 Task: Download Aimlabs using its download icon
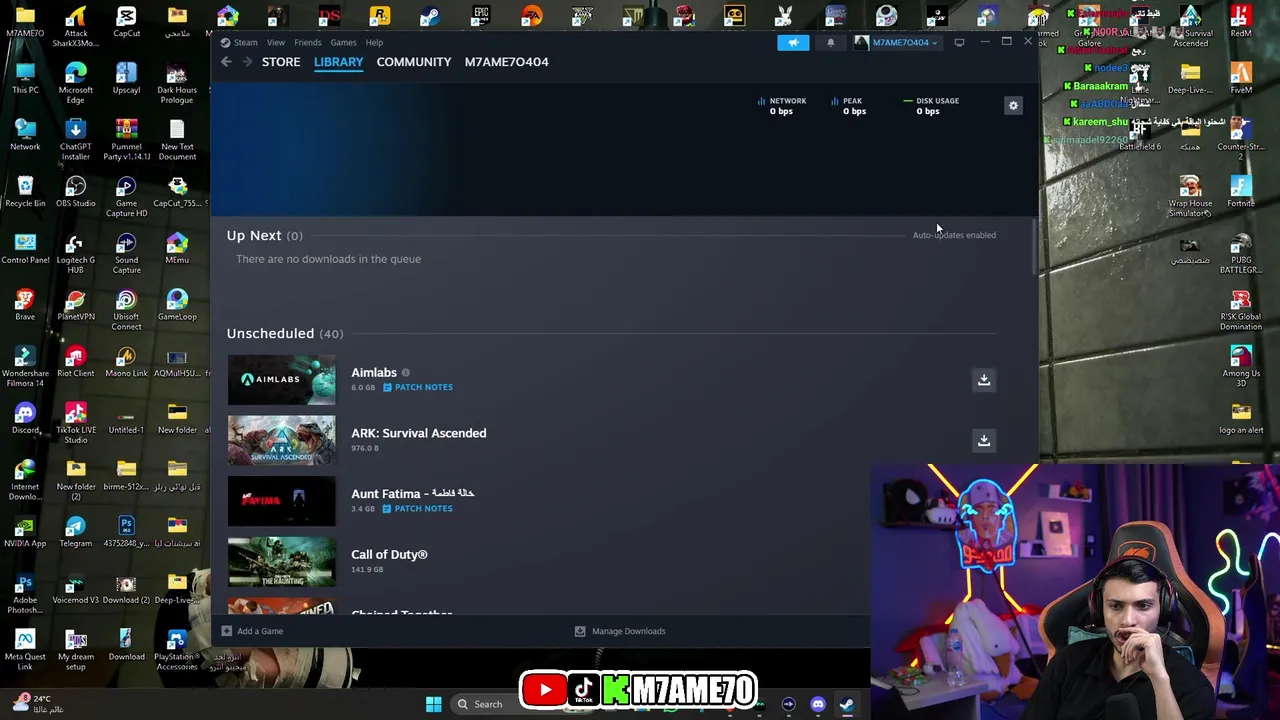(x=984, y=380)
